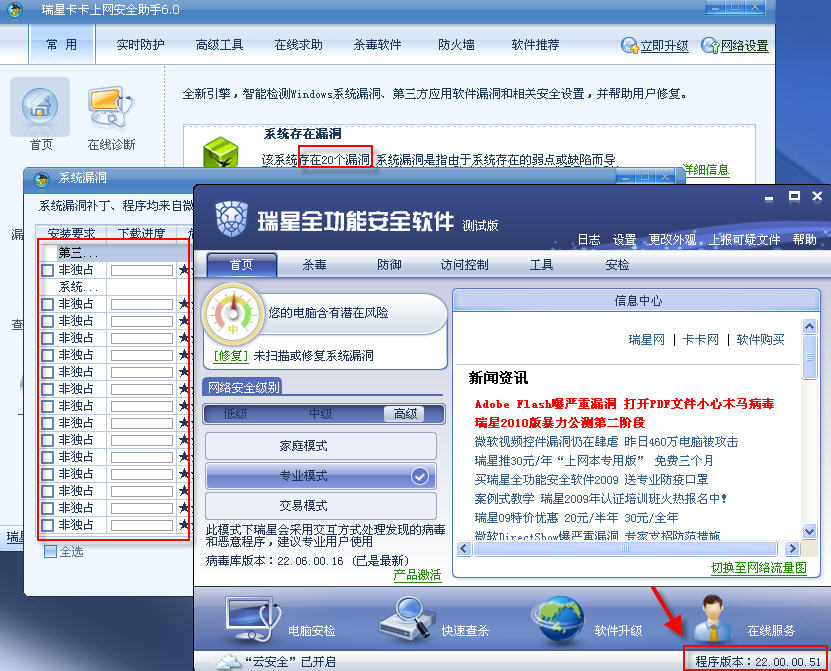Open 卡卡网 link in info center
Image resolution: width=831 pixels, height=671 pixels.
701,340
